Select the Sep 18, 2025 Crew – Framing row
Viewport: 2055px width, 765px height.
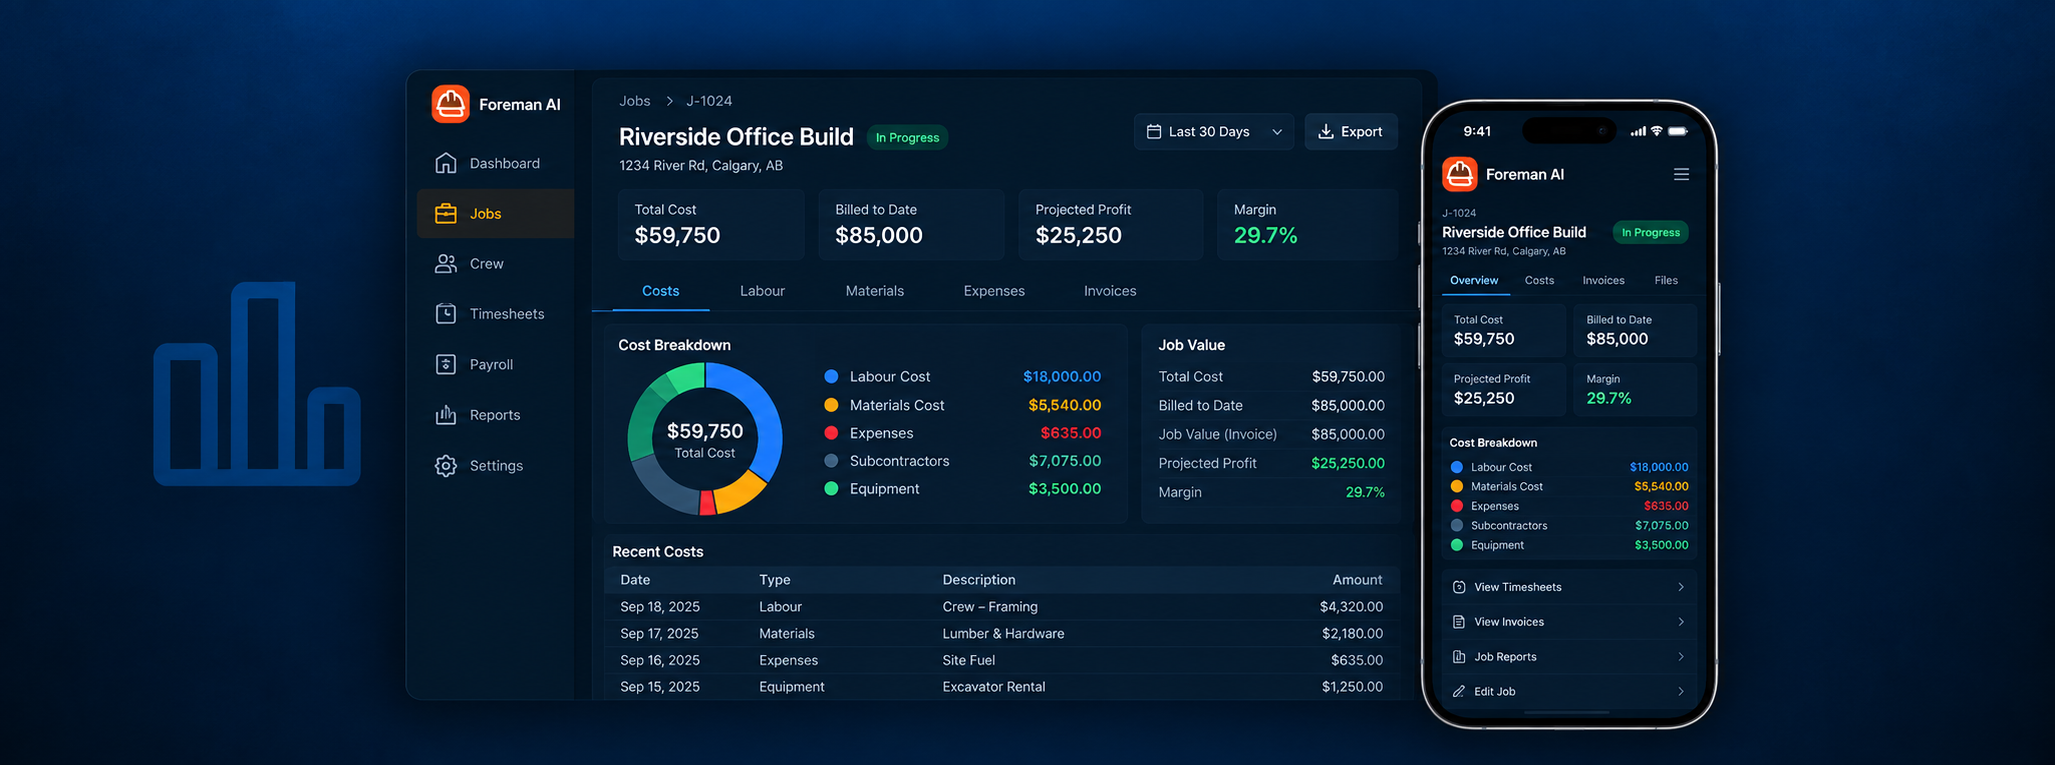(1001, 607)
